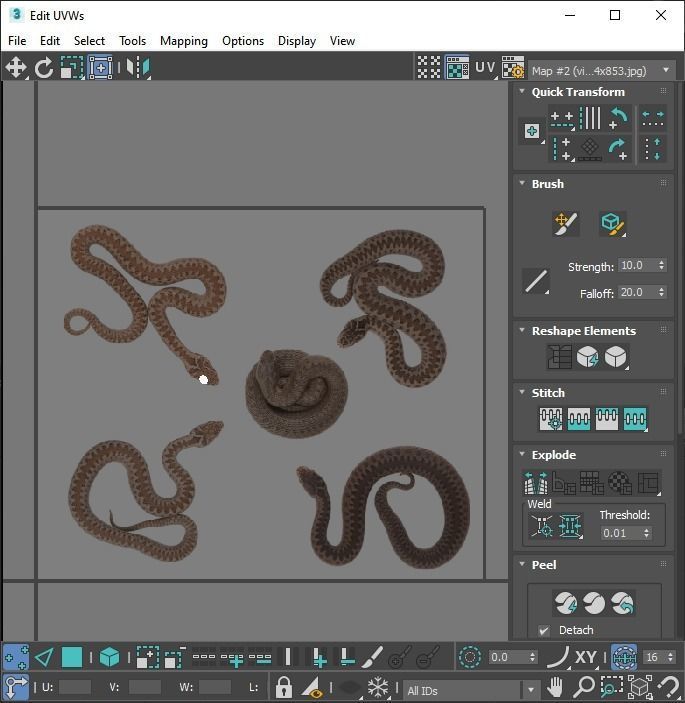This screenshot has width=685, height=703.
Task: Click the Relax brush icon
Action: [x=612, y=224]
